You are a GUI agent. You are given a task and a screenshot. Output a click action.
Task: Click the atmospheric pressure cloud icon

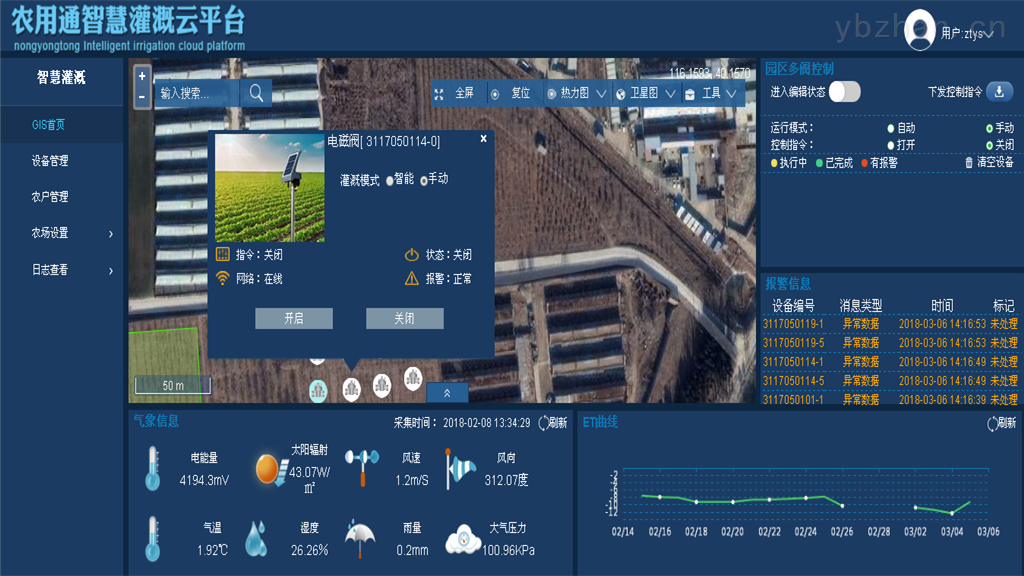pyautogui.click(x=463, y=539)
